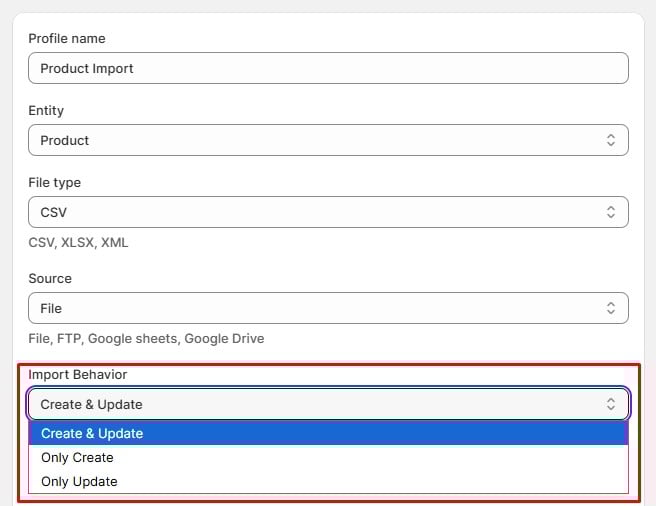This screenshot has width=656, height=506.
Task: Click the File, FTP, Google sheets hint text
Action: click(146, 338)
